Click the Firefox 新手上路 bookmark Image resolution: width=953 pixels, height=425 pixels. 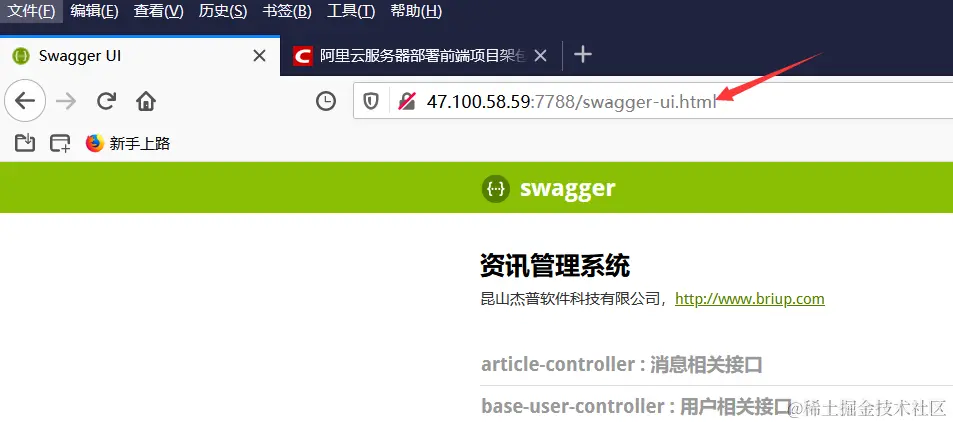[x=128, y=143]
